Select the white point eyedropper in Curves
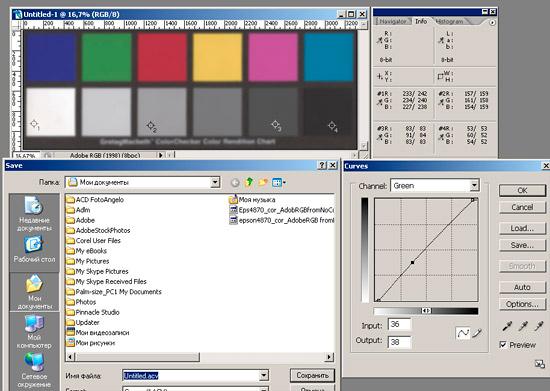 539,327
